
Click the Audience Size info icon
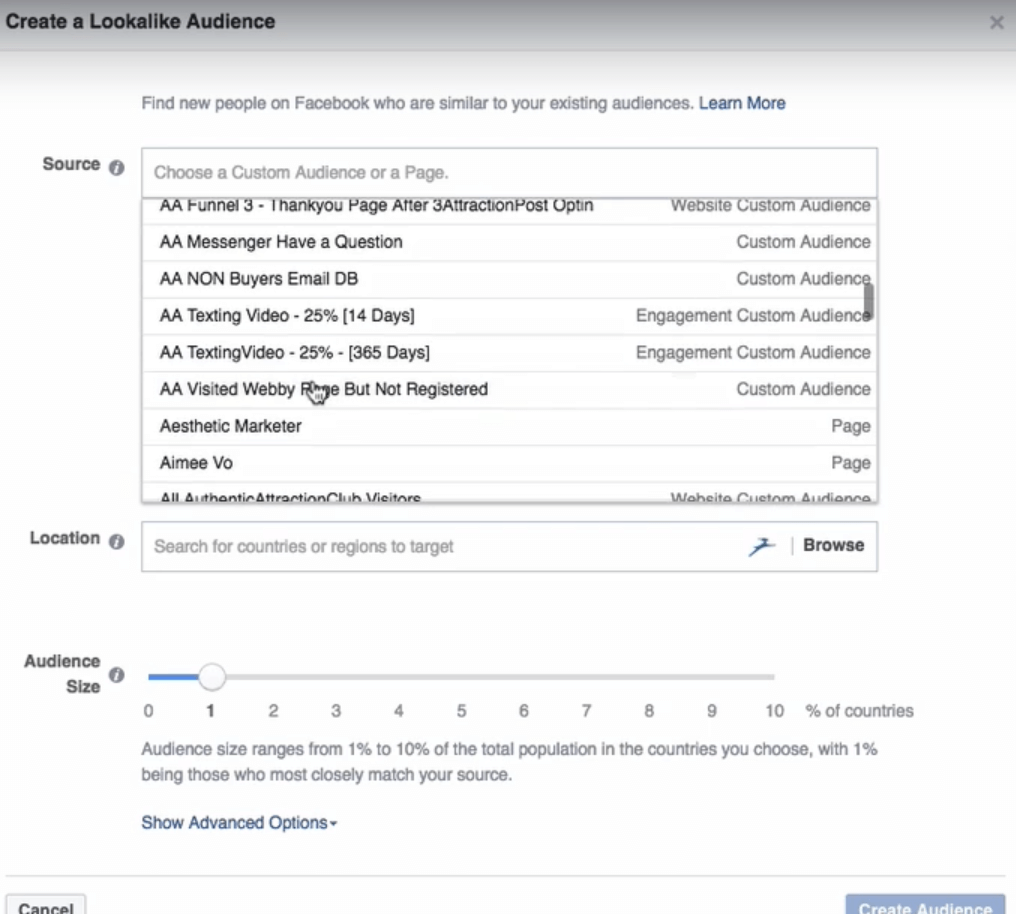[x=117, y=675]
